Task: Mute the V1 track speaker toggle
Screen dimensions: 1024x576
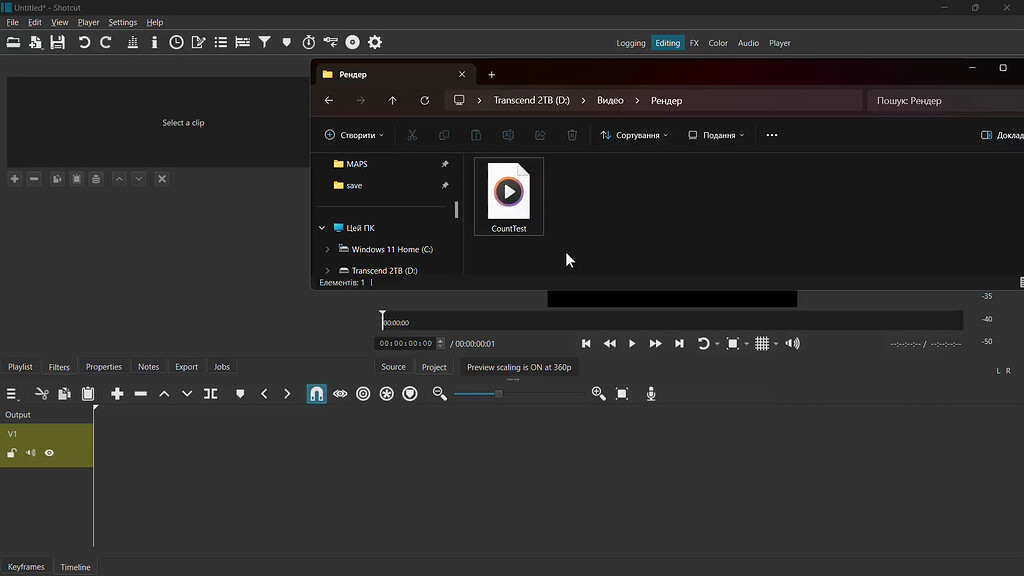Action: point(30,452)
